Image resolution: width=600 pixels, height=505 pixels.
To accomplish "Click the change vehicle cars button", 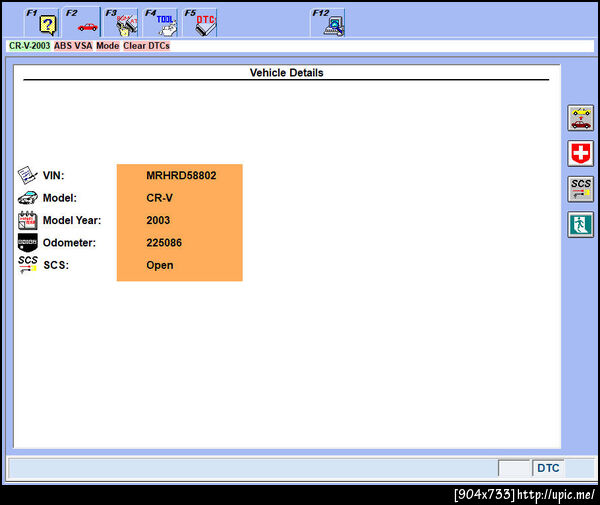I will (x=580, y=118).
